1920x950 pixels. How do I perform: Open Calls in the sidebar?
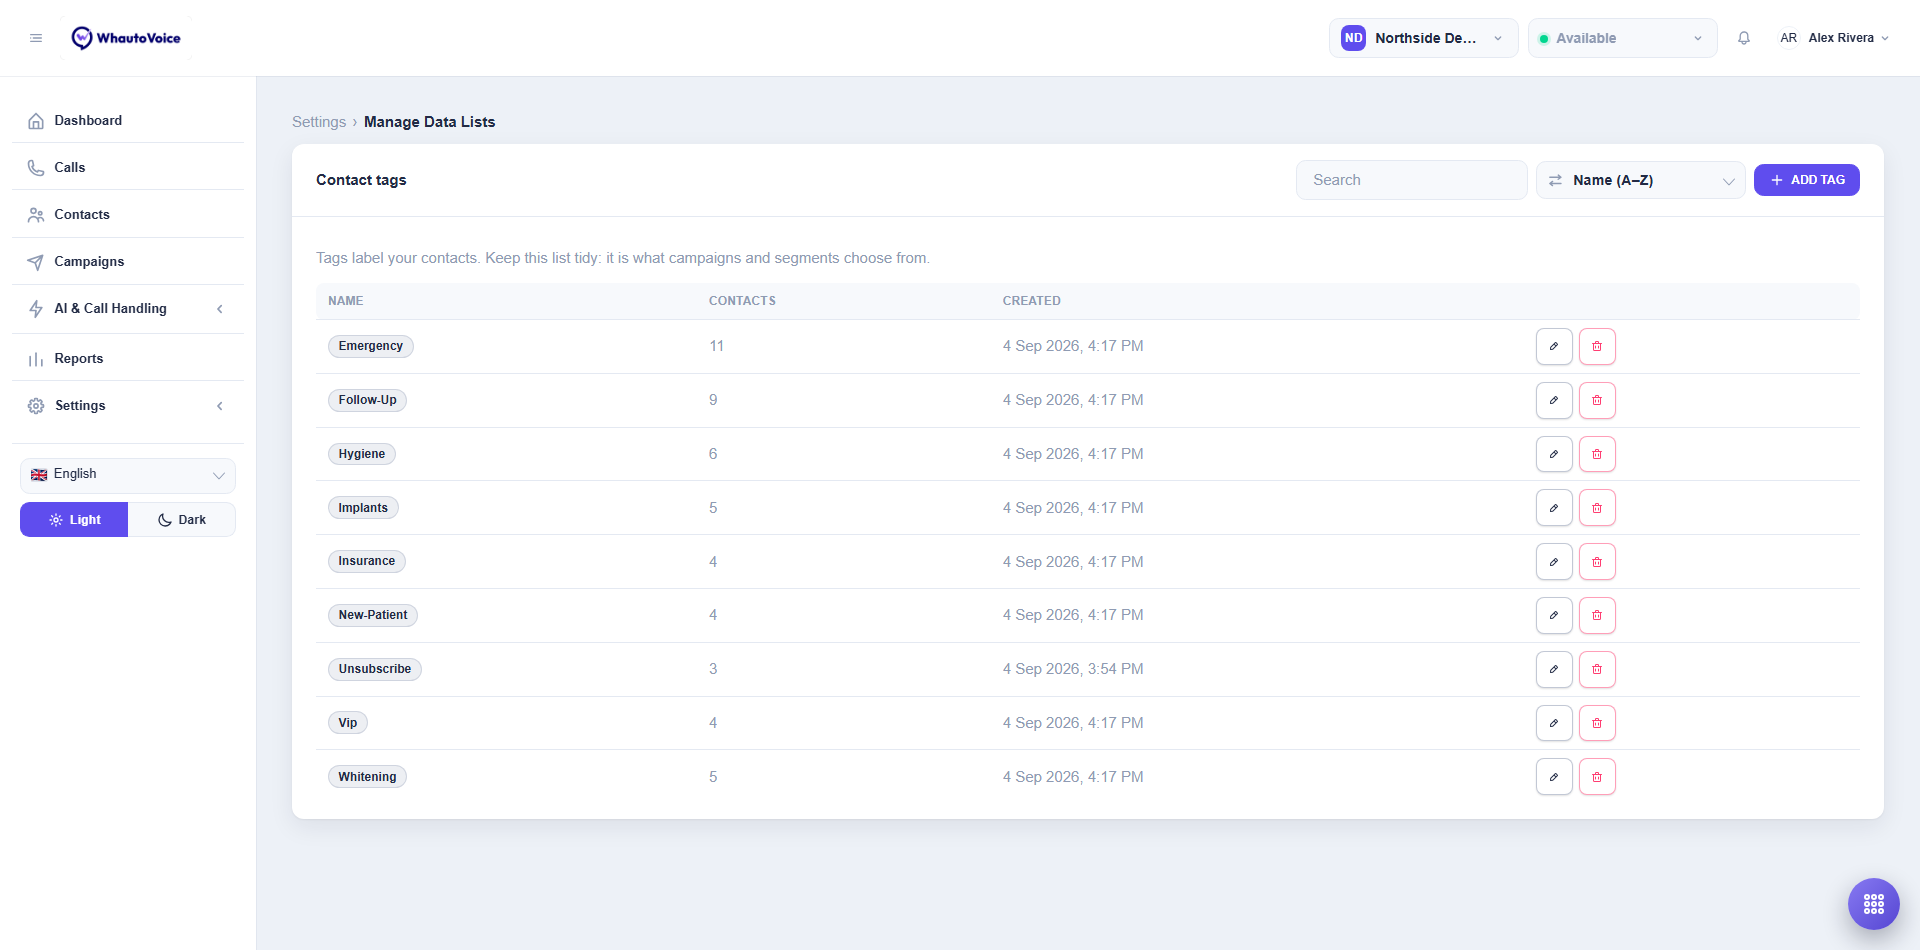click(x=128, y=167)
